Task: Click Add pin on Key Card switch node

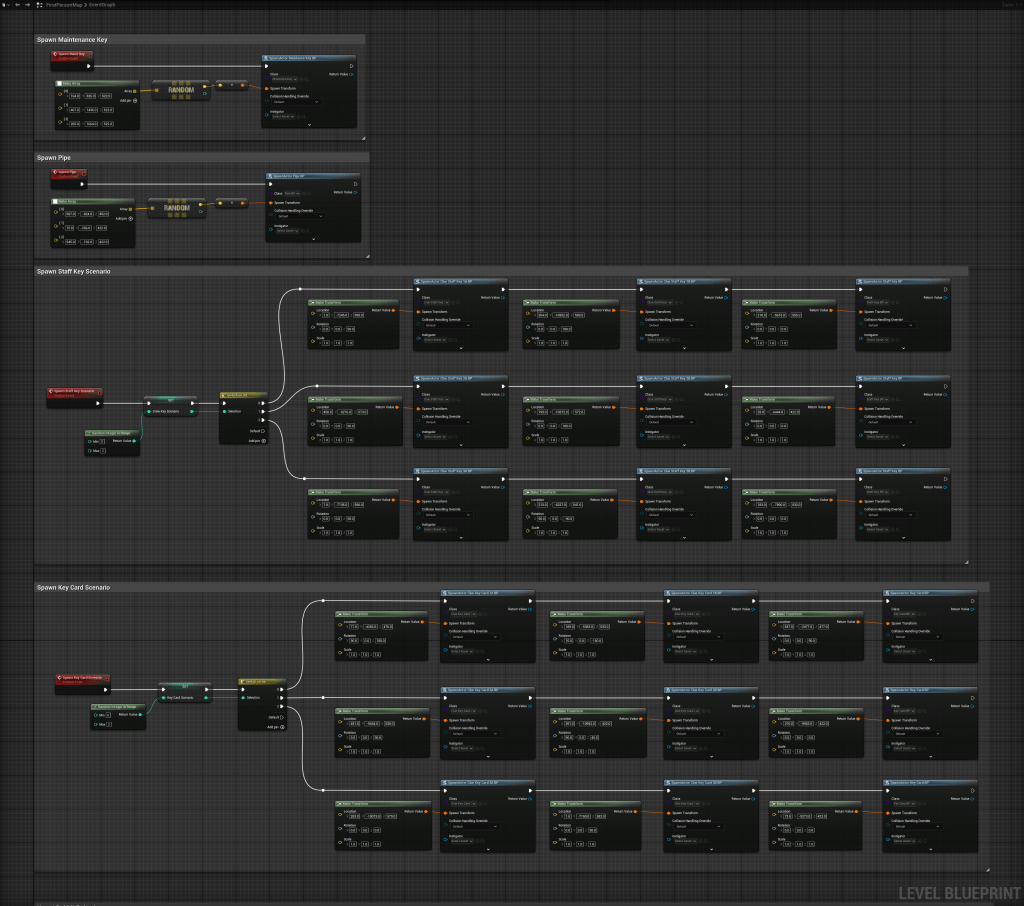Action: [x=282, y=727]
